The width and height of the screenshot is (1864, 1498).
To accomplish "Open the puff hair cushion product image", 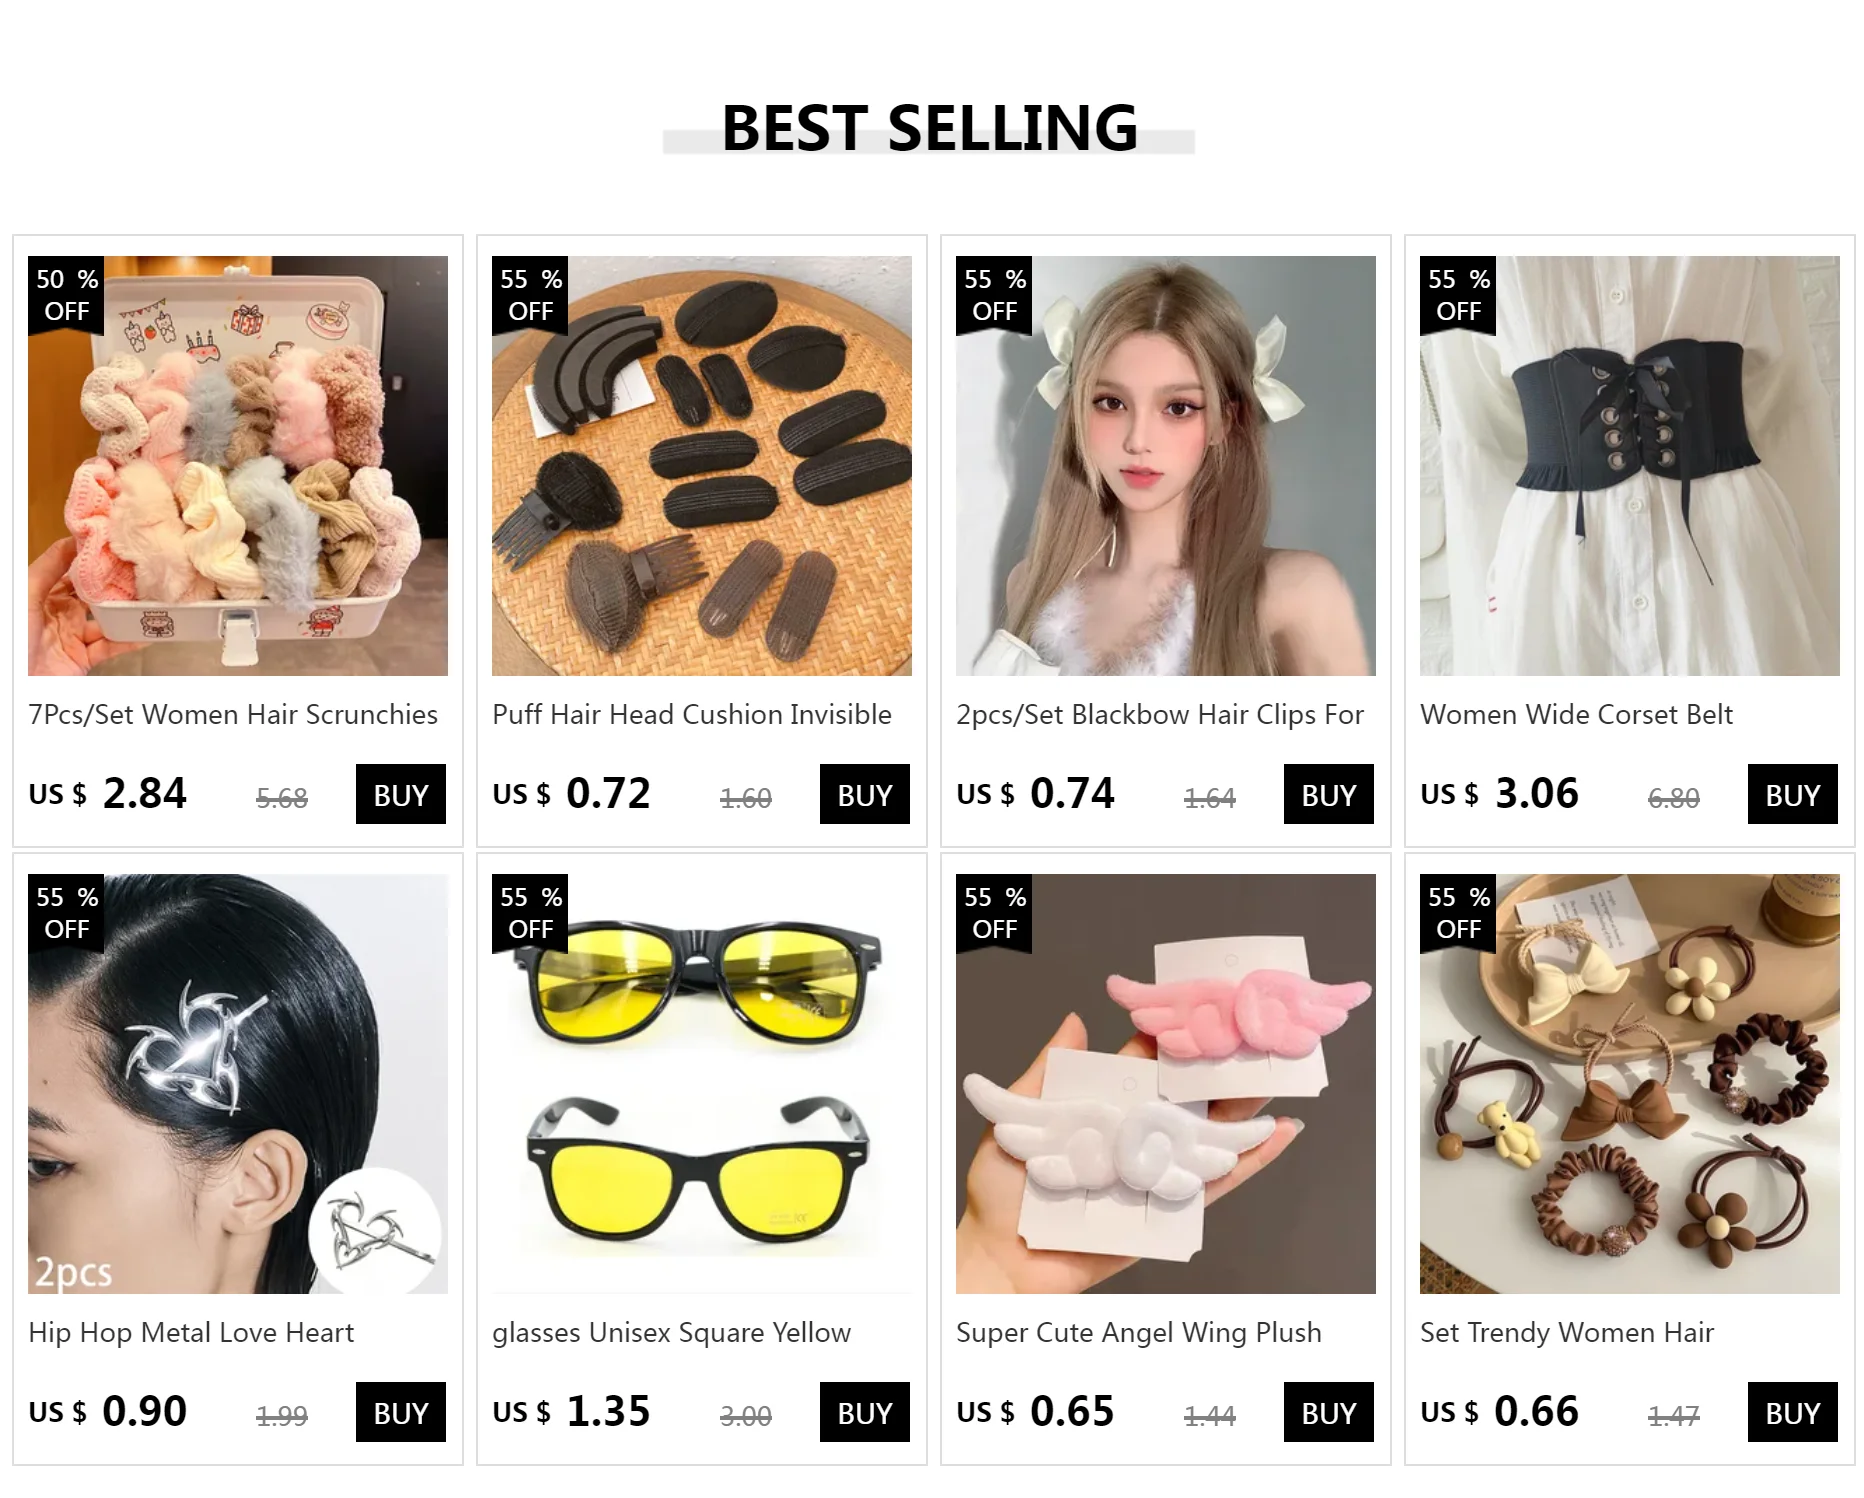I will point(702,466).
